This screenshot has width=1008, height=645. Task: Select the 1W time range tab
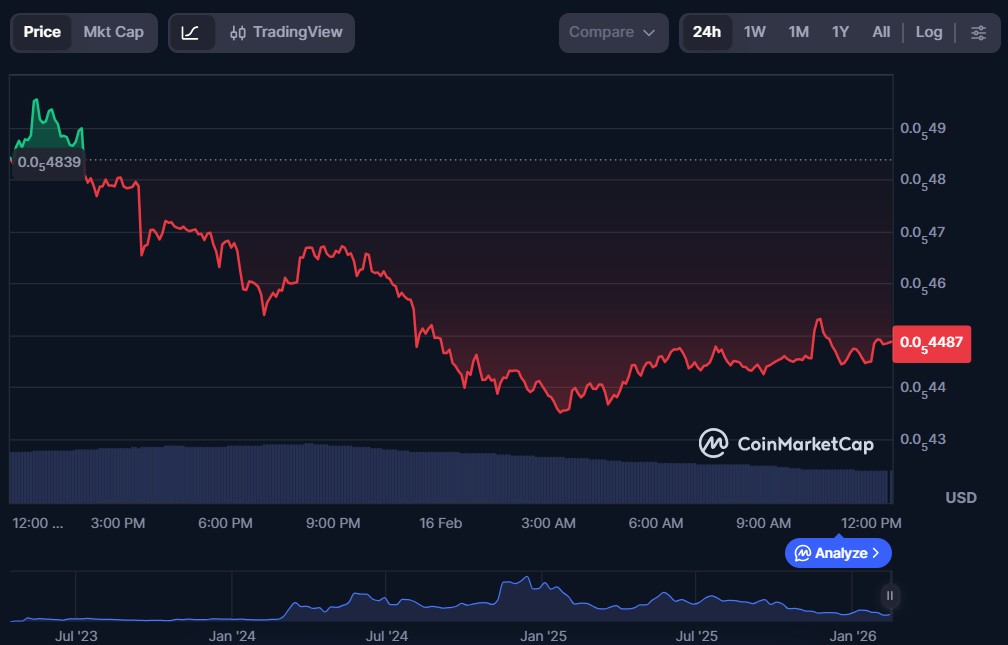754,32
